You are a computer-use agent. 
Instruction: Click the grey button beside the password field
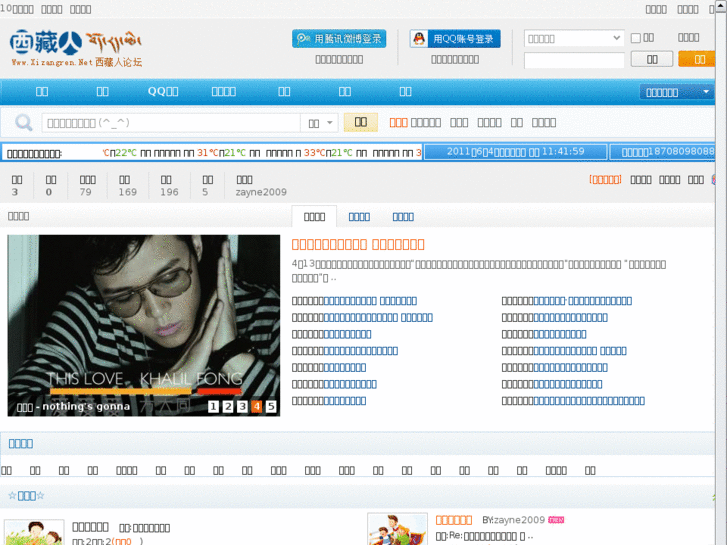coord(652,59)
